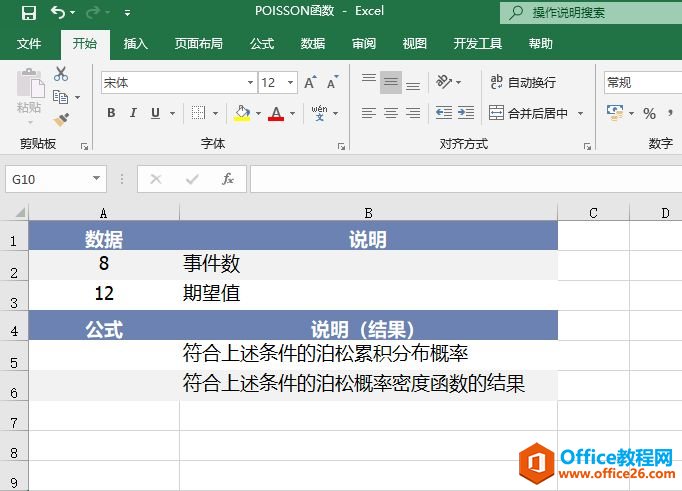Click the formula bar input area
The width and height of the screenshot is (682, 491).
pyautogui.click(x=466, y=179)
